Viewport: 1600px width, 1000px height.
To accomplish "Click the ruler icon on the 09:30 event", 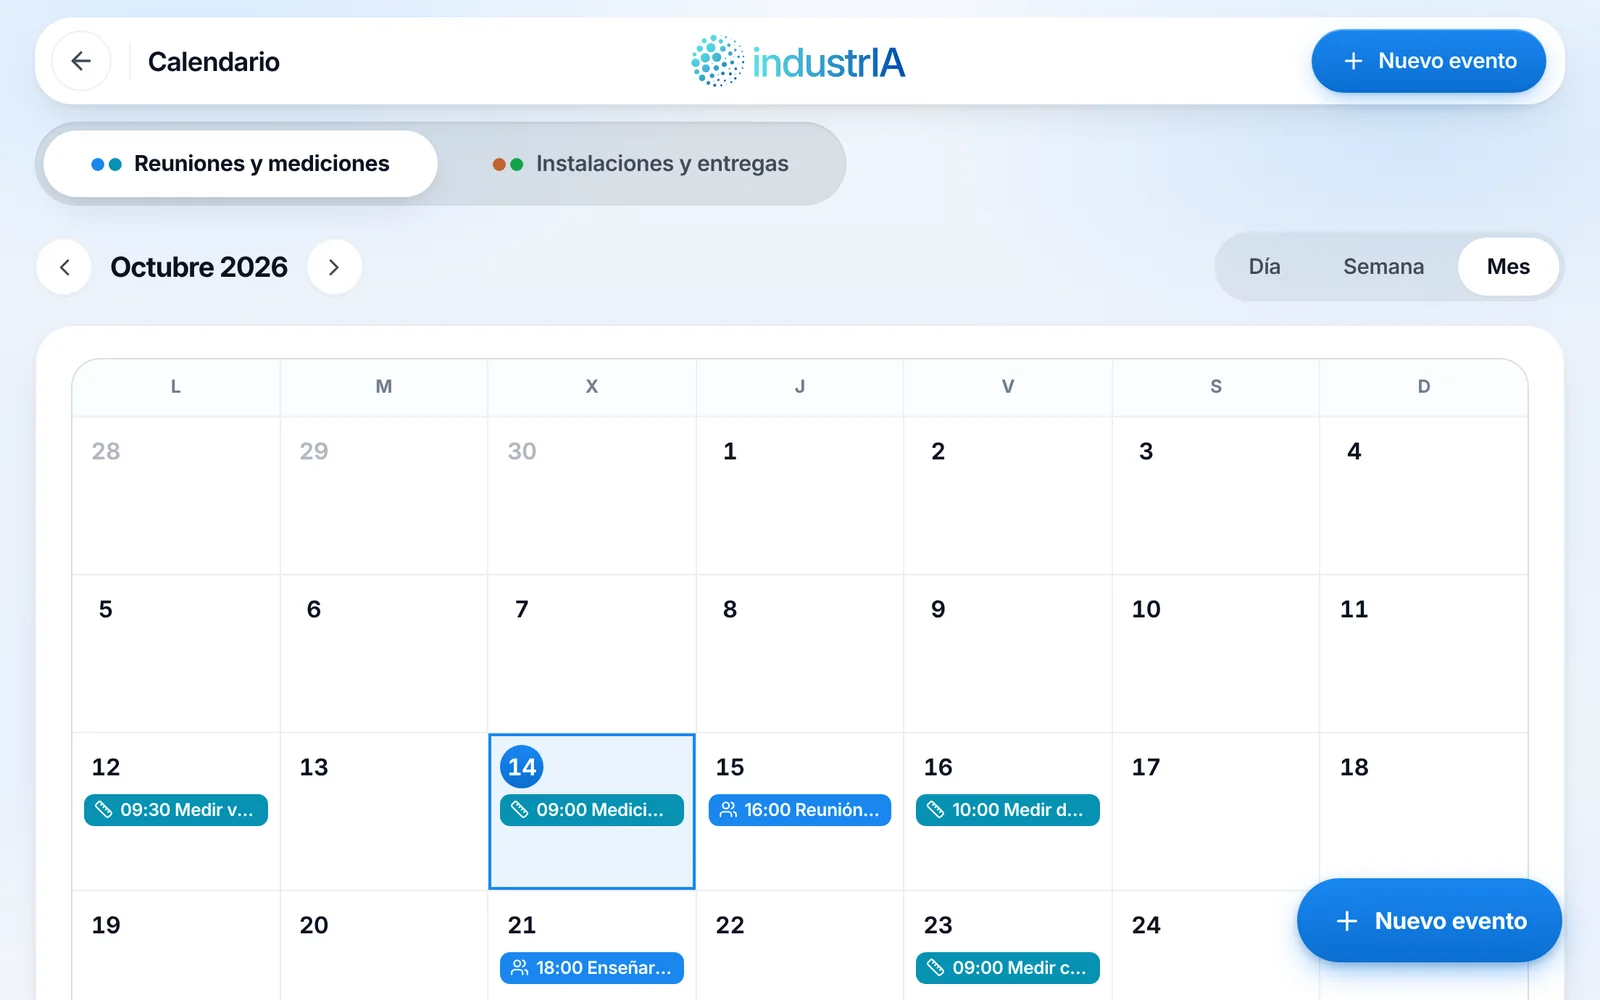I will [x=103, y=810].
